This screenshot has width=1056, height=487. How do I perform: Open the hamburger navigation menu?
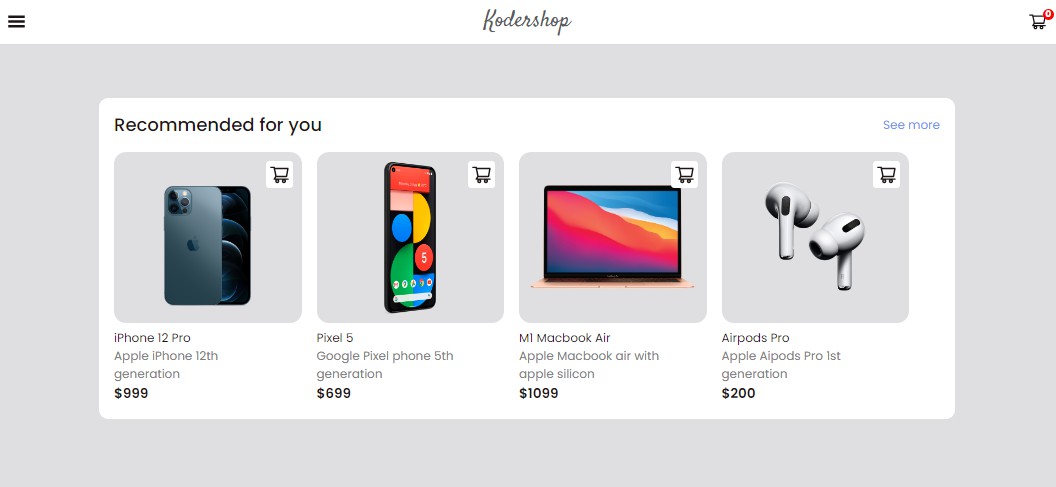16,22
